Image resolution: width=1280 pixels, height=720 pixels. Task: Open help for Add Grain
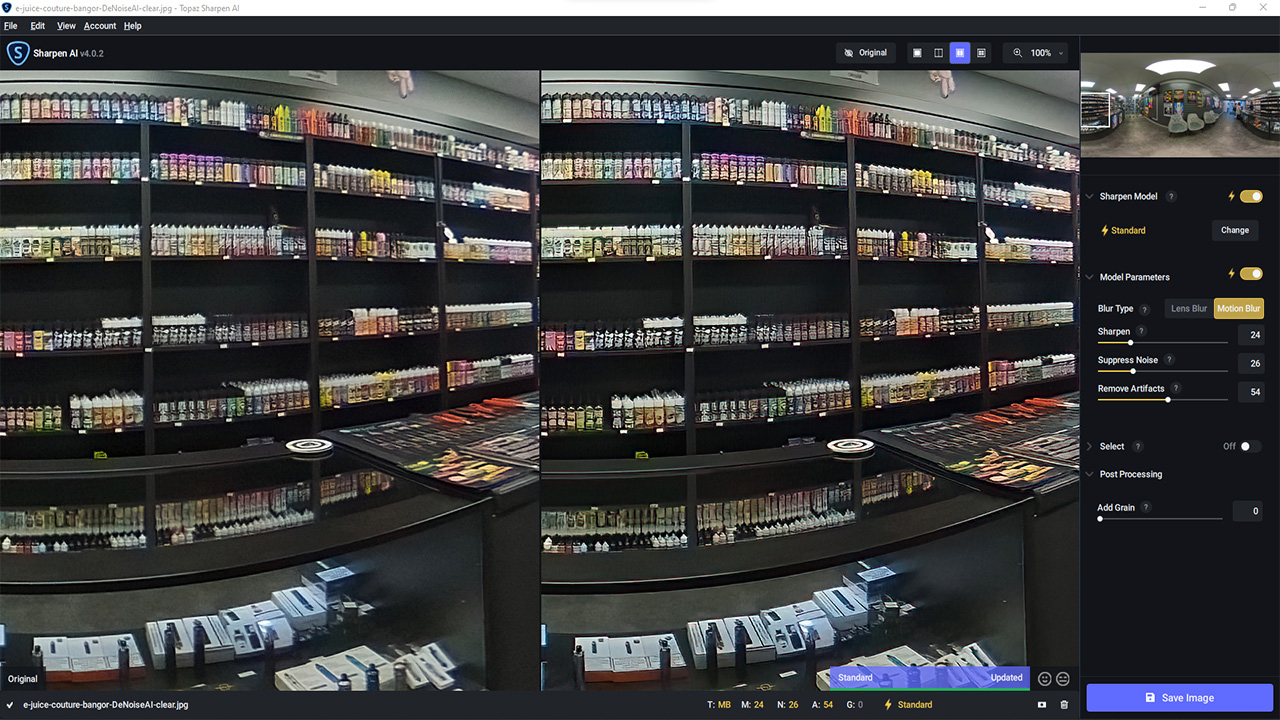[1146, 507]
